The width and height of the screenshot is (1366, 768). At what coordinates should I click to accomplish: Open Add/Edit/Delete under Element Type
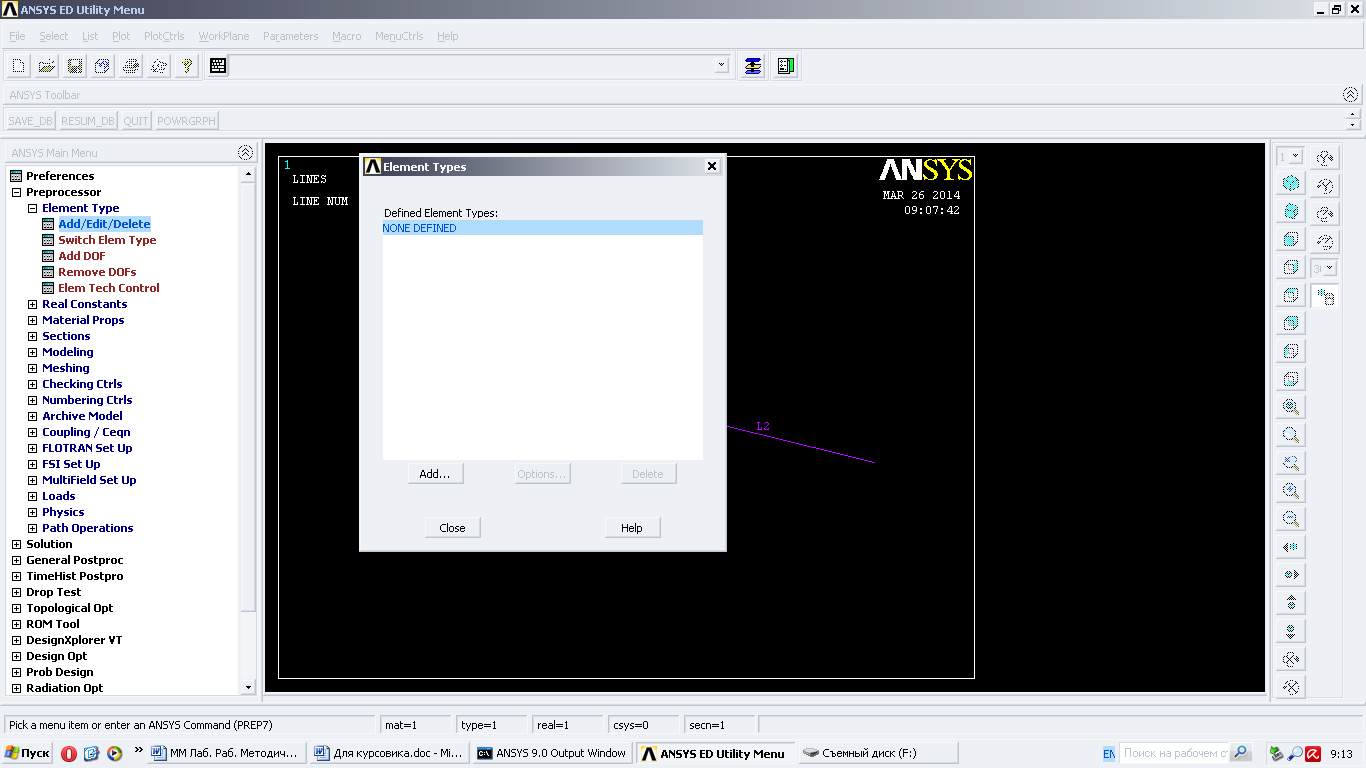(x=104, y=224)
